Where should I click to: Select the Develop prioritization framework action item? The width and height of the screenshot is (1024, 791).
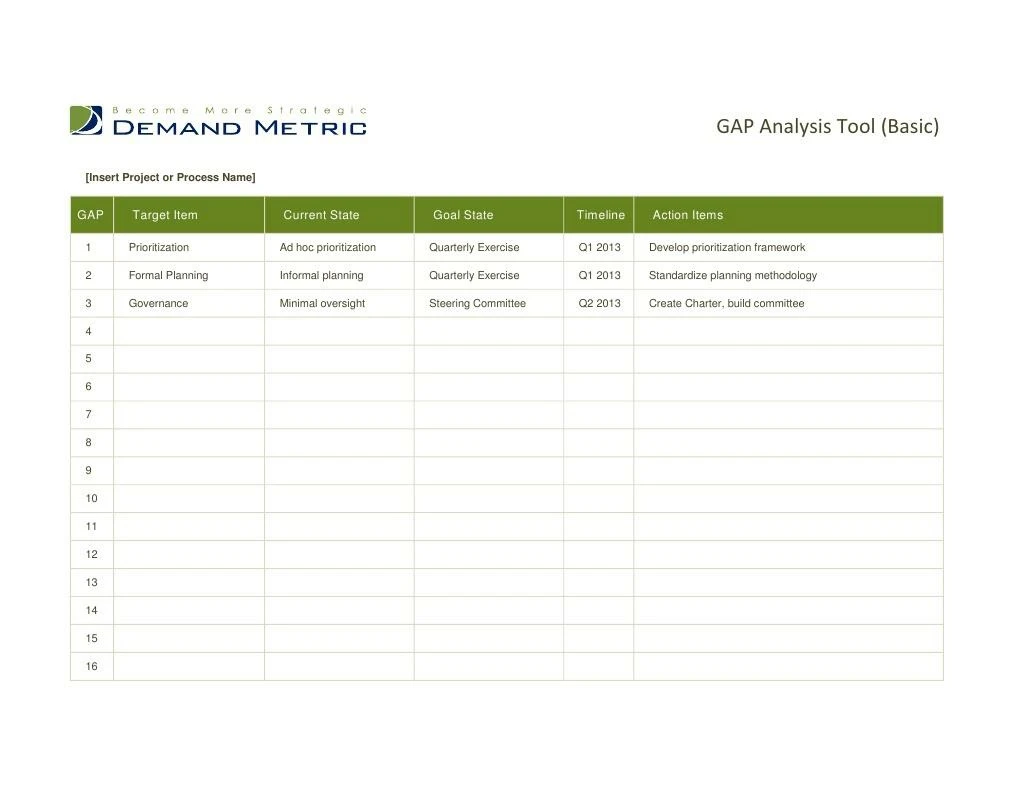(x=726, y=247)
